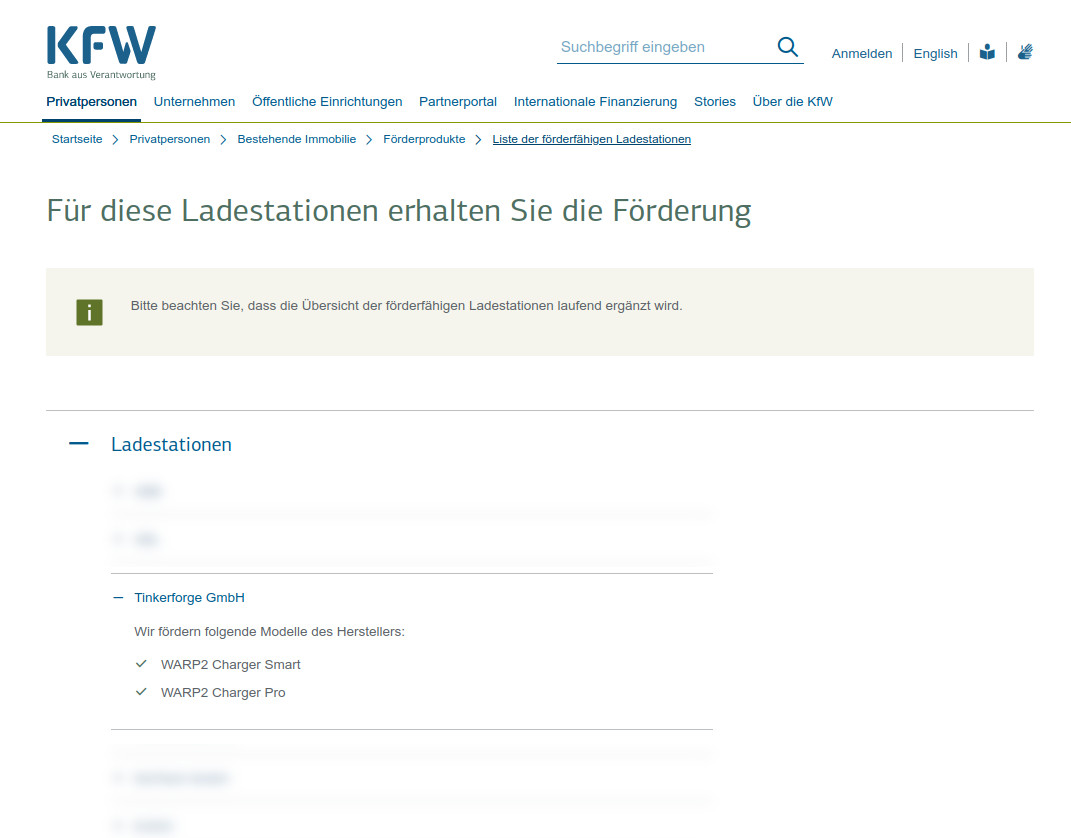Open the Stories menu item
Image resolution: width=1071 pixels, height=838 pixels.
click(x=714, y=102)
